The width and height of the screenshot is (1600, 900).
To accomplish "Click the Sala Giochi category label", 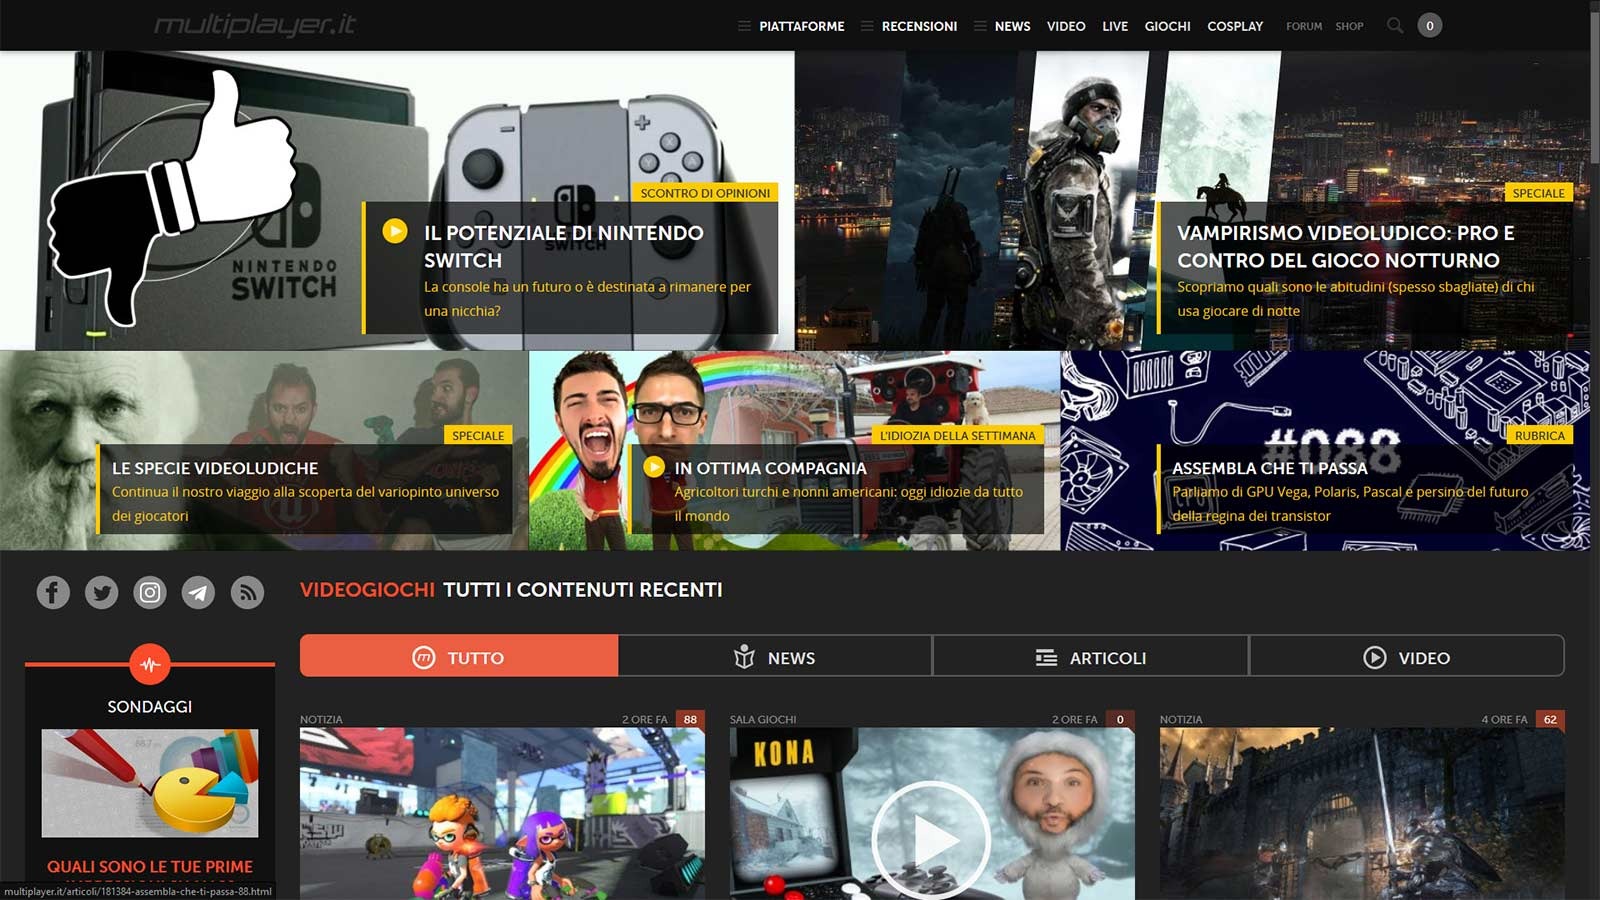I will coord(763,719).
